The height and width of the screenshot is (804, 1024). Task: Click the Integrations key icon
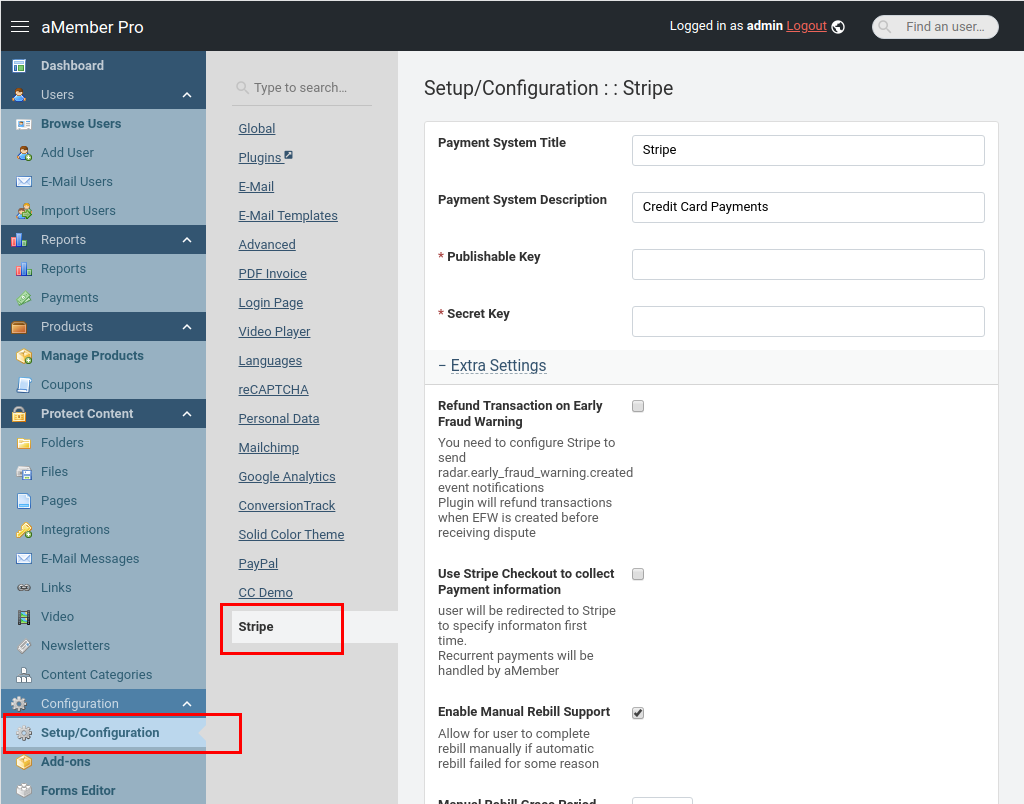tap(24, 530)
